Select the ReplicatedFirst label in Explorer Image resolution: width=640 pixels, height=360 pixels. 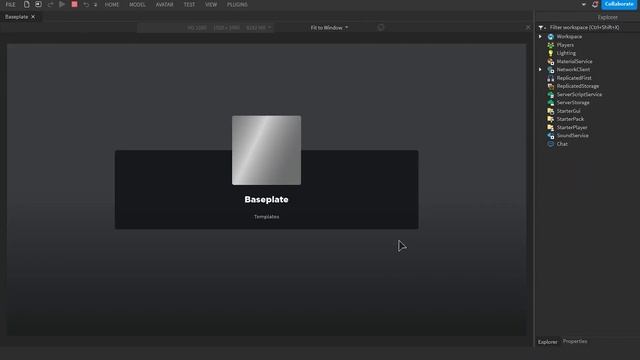[574, 78]
